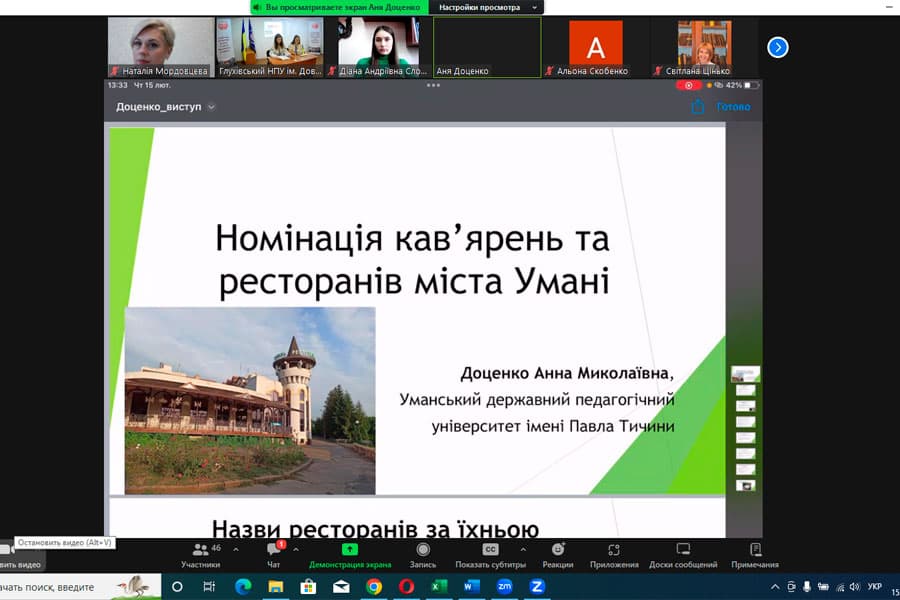Open the Реакции panel
The height and width of the screenshot is (600, 900).
pos(557,553)
